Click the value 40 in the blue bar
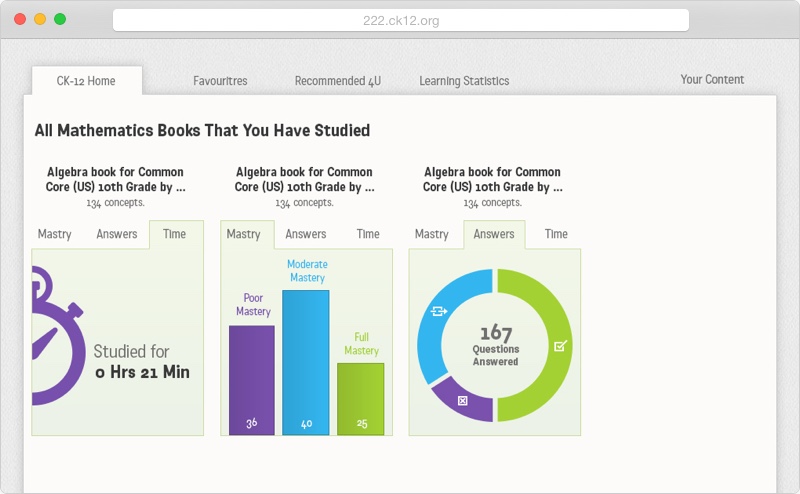Screen dimensions: 800x494 pos(306,424)
